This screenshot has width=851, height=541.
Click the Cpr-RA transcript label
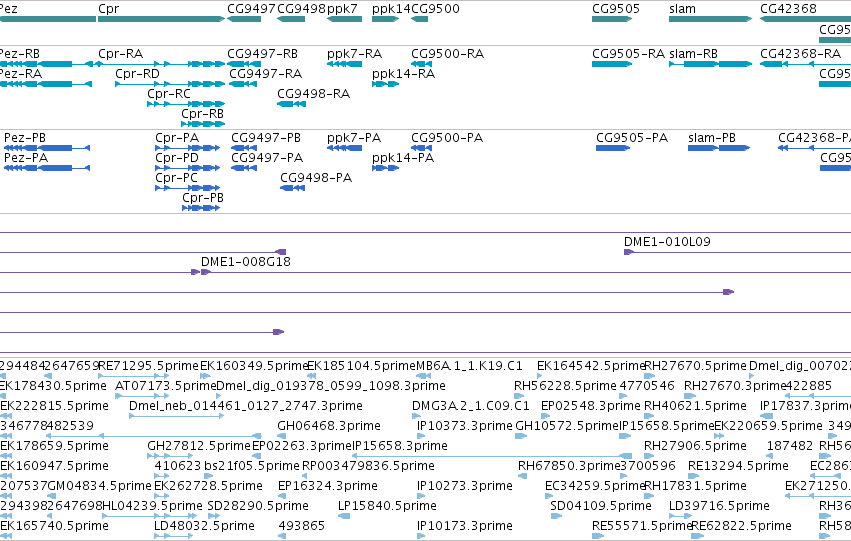[x=120, y=54]
